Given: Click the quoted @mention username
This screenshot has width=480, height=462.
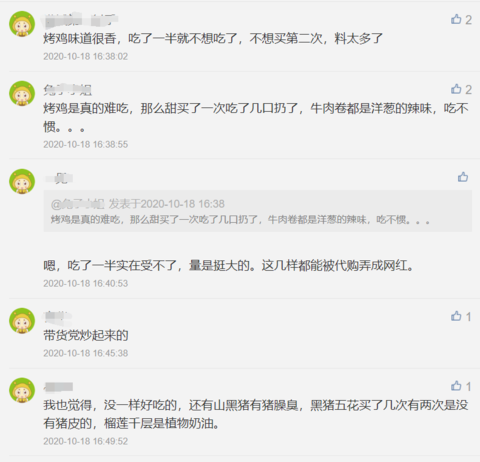Looking at the screenshot, I should pos(77,204).
